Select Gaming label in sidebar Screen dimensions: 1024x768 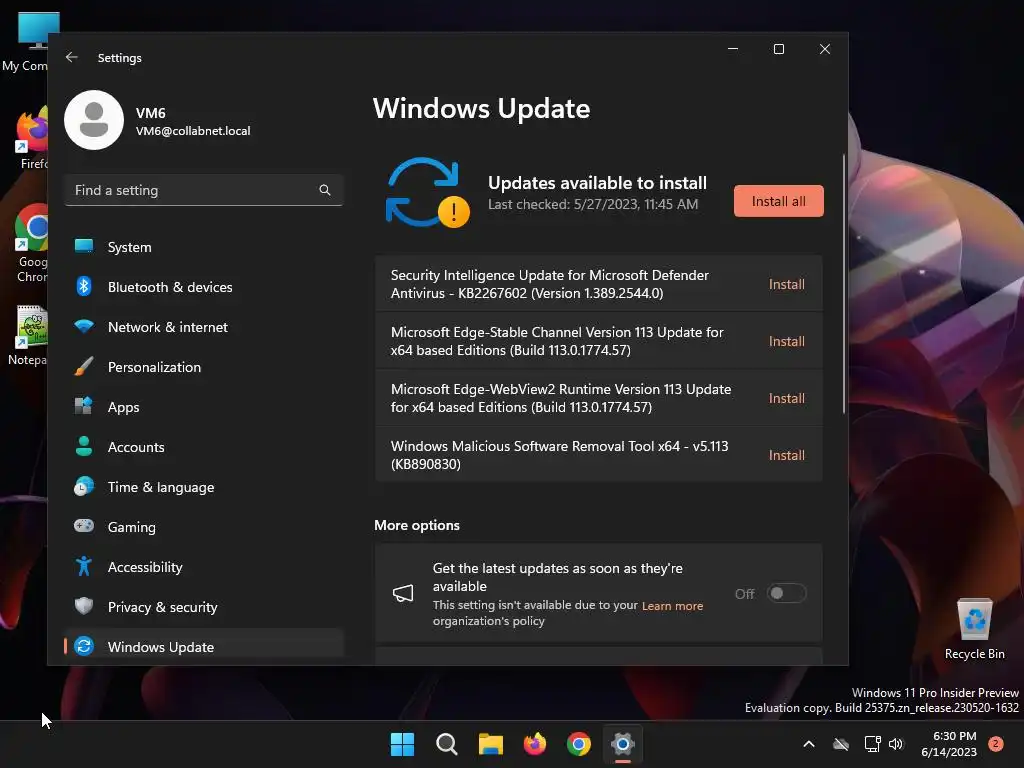coord(132,527)
